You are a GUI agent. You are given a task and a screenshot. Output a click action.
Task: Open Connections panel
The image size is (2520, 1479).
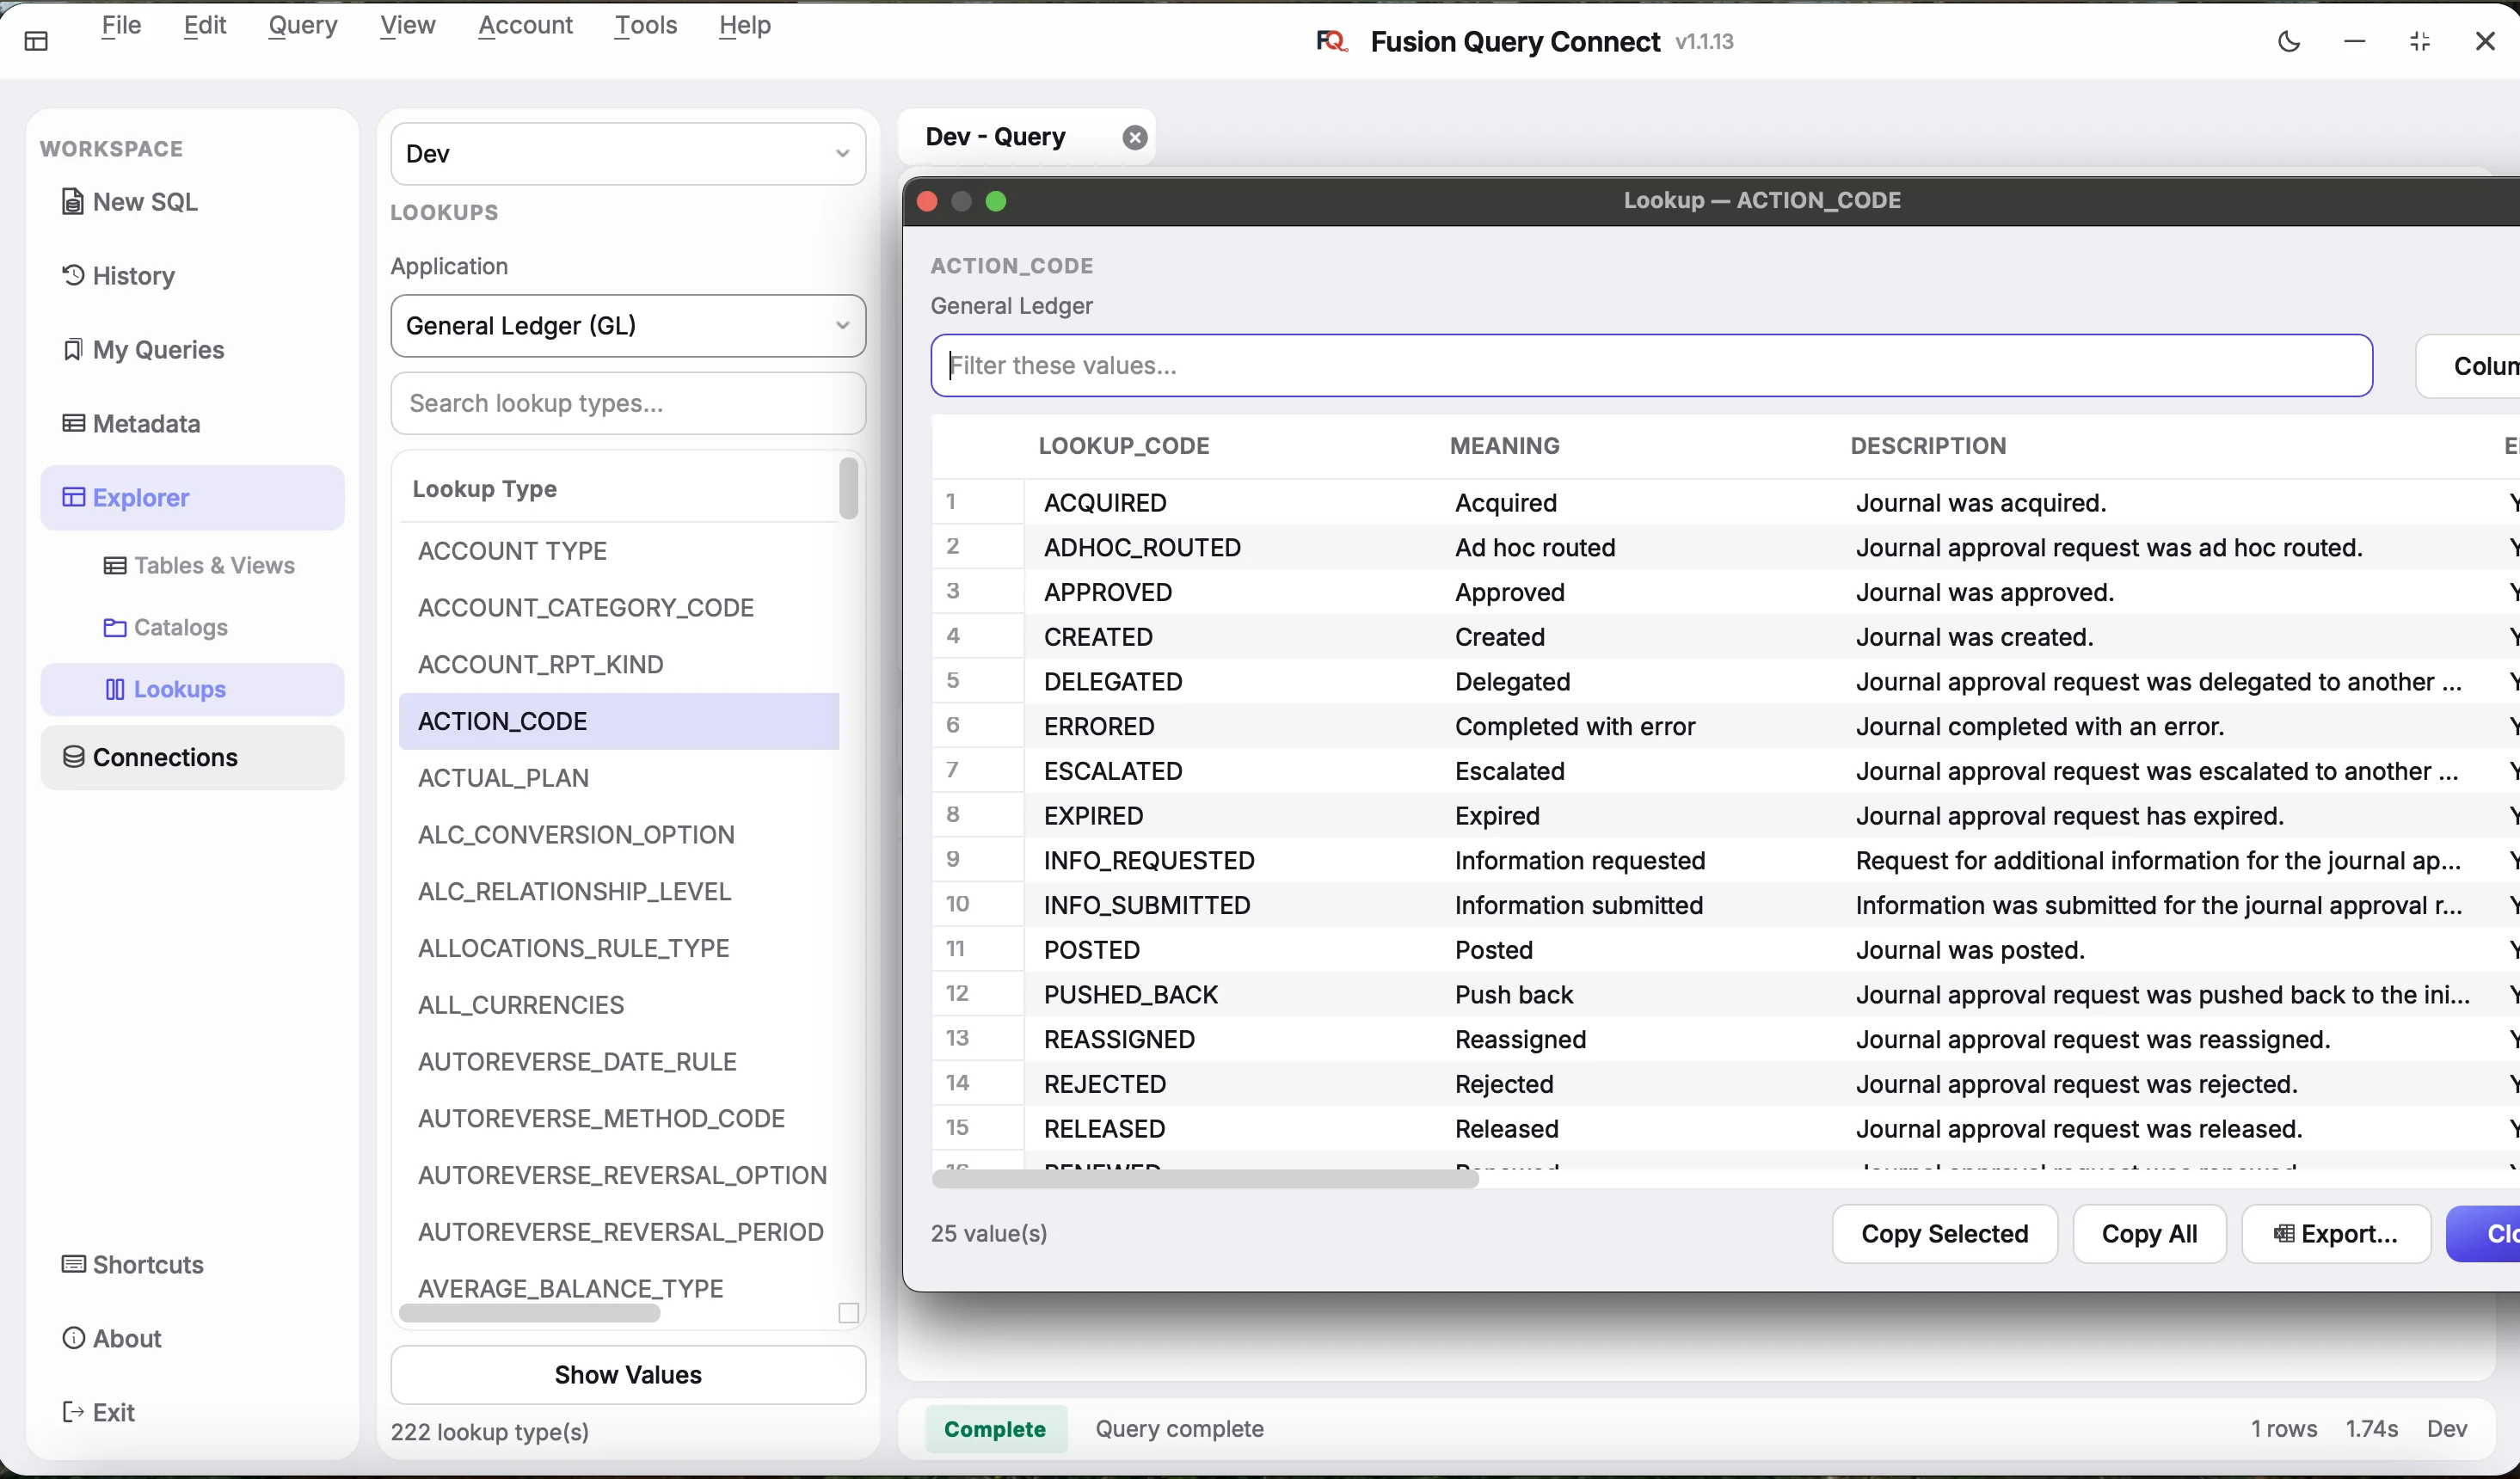192,758
